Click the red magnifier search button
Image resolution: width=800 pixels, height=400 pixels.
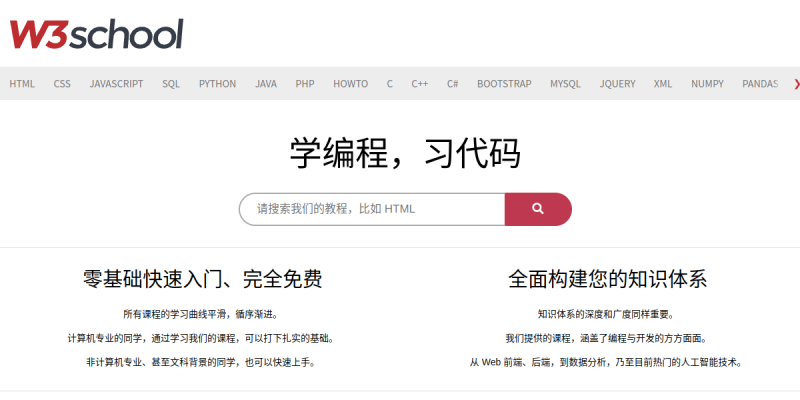pos(538,209)
